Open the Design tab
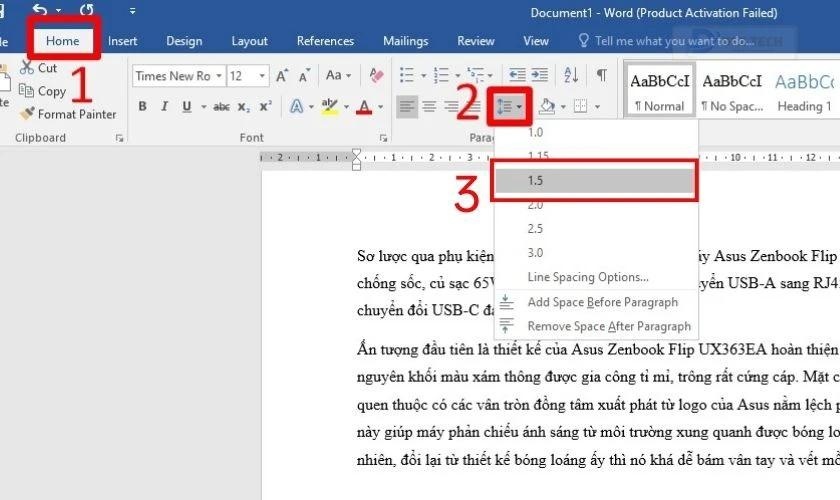Viewport: 840px width, 500px height. (x=184, y=41)
